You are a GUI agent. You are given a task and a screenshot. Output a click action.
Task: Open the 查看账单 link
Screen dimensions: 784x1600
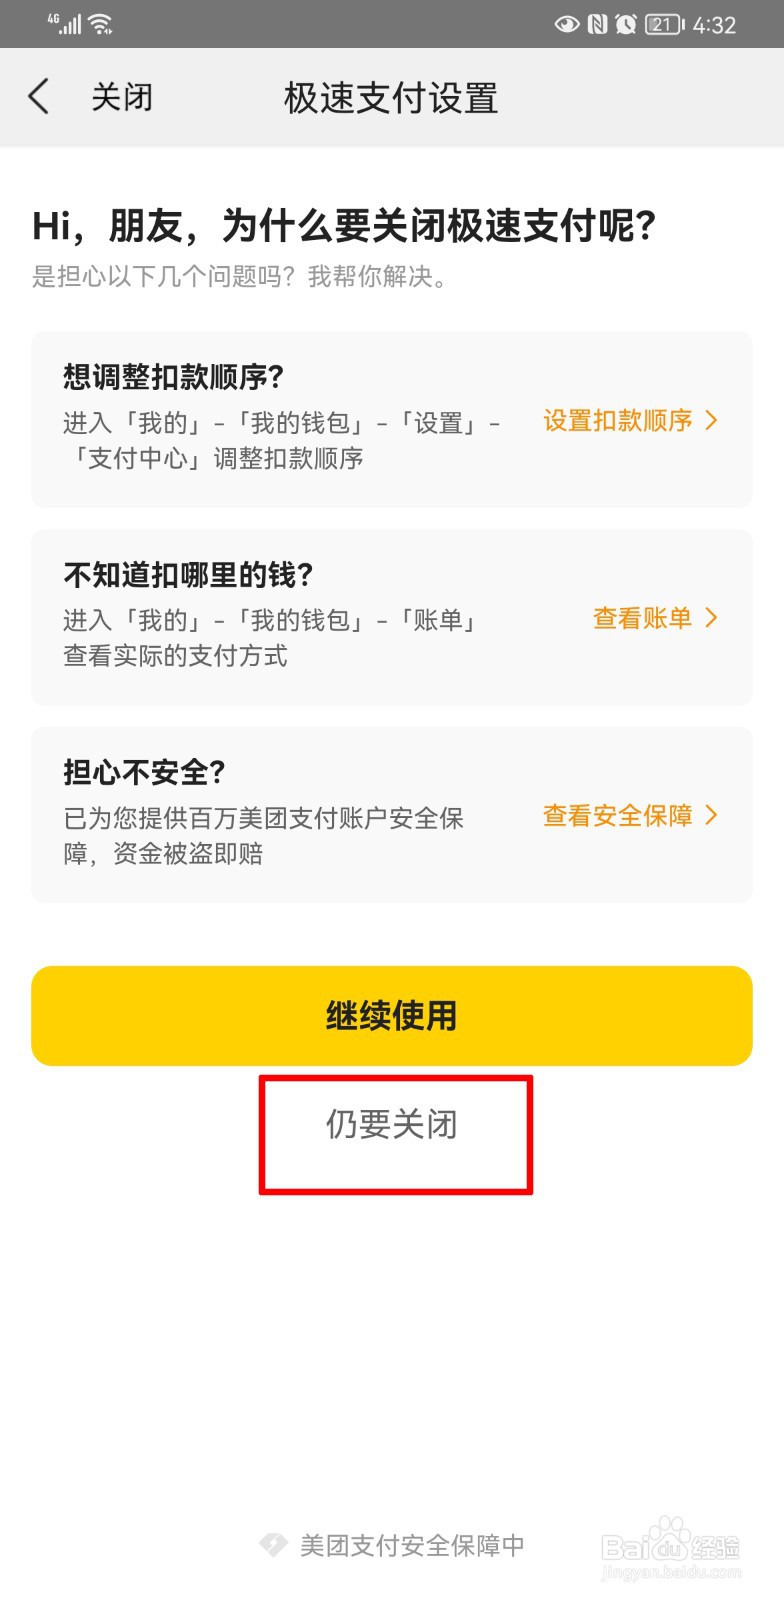(x=642, y=618)
